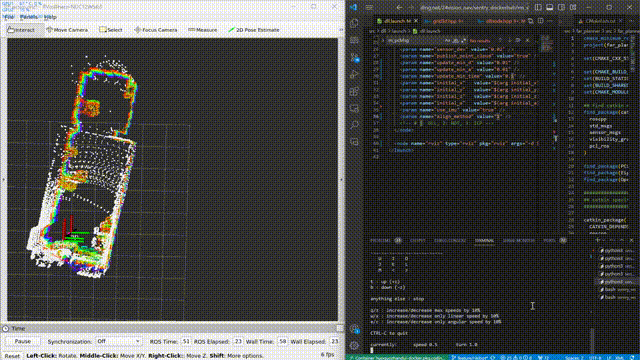This screenshot has width=640, height=360.
Task: Open Remote Explorer in activity bar
Action: 354,108
